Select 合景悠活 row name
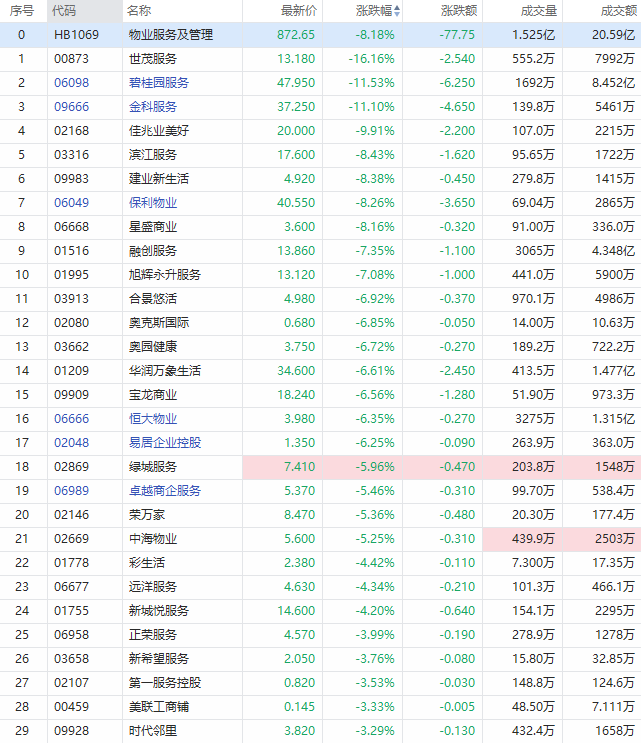 click(x=153, y=299)
